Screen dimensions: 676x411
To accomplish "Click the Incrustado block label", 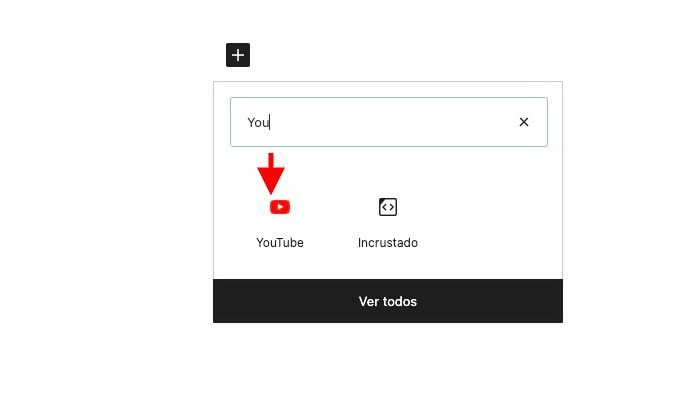I will [388, 242].
